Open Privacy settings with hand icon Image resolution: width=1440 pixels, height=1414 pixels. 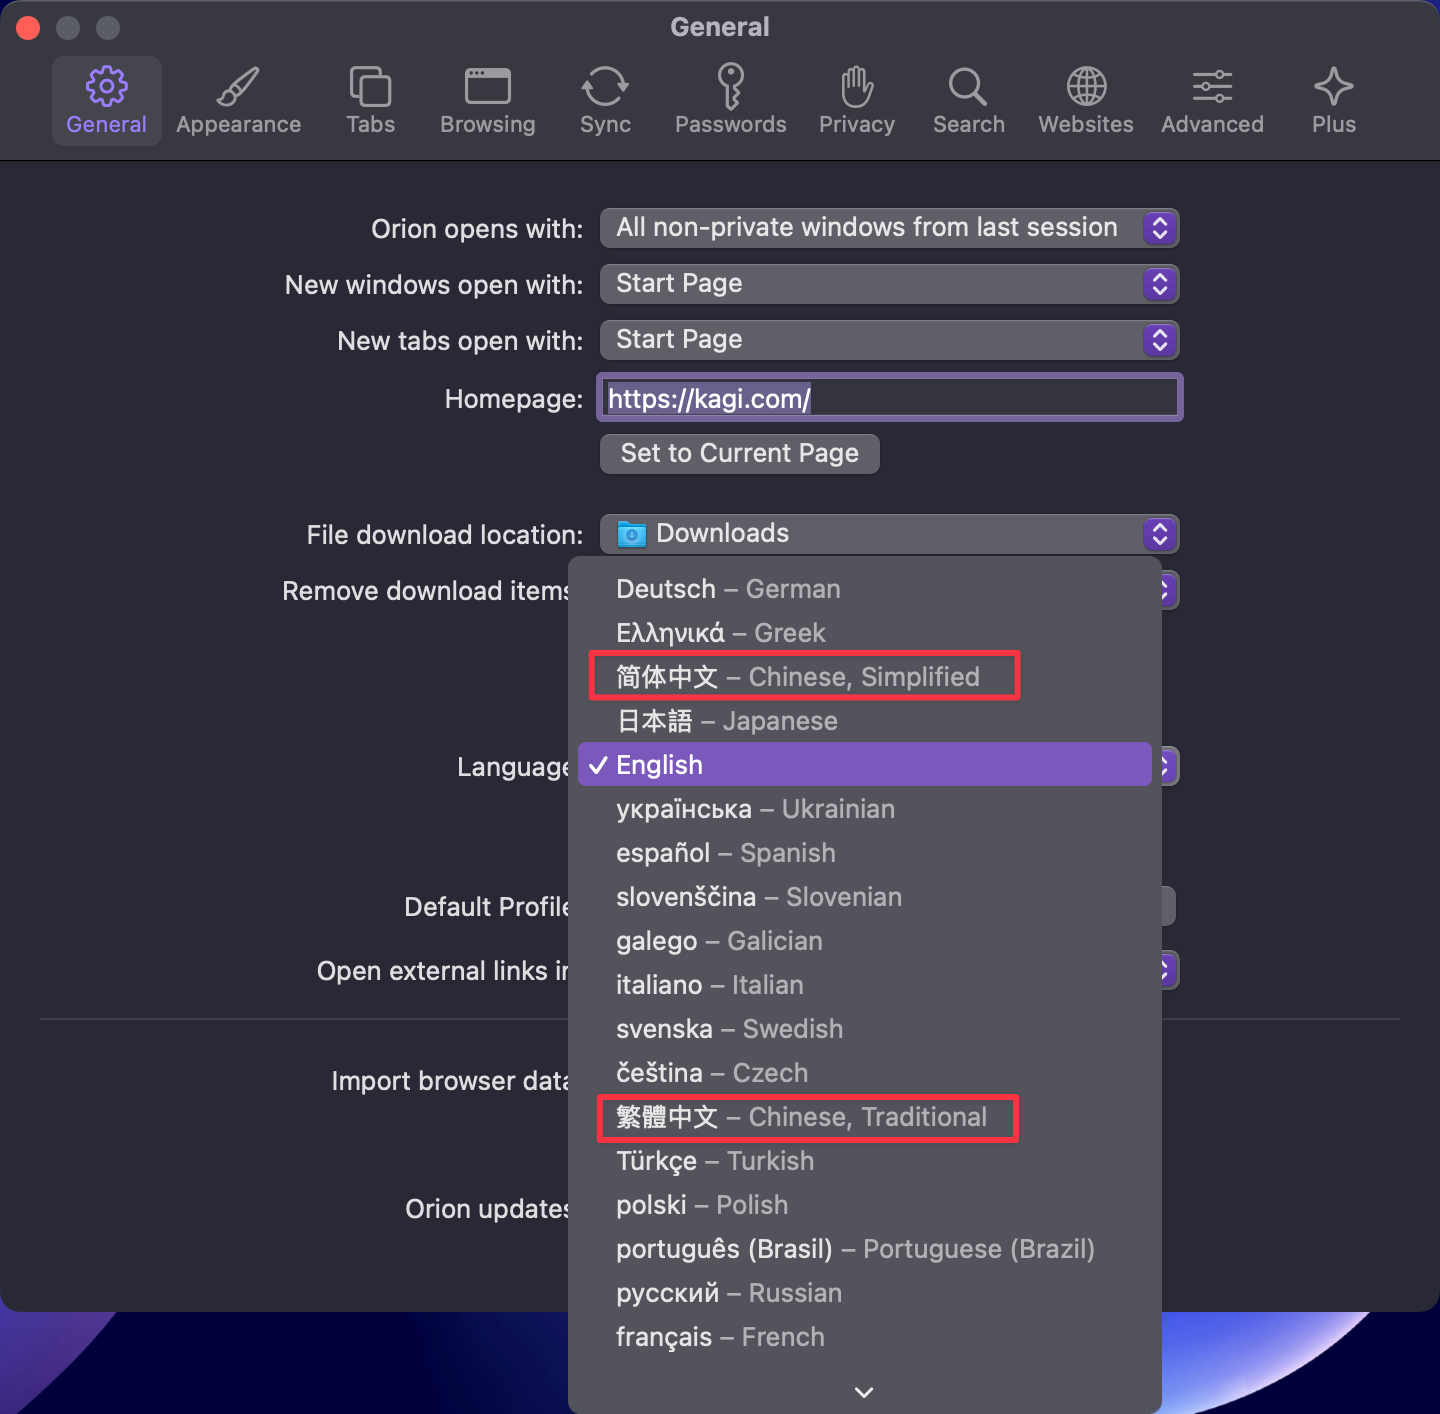point(856,101)
